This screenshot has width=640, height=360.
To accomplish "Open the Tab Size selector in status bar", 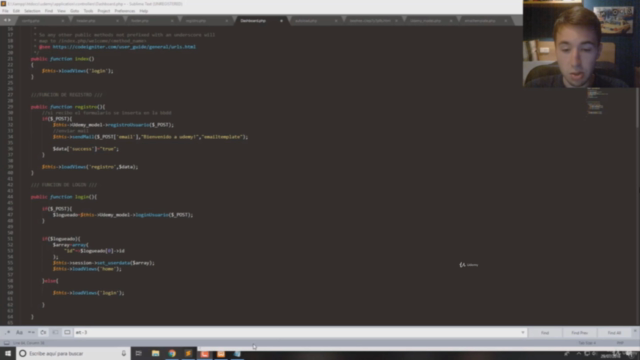I will click(587, 343).
